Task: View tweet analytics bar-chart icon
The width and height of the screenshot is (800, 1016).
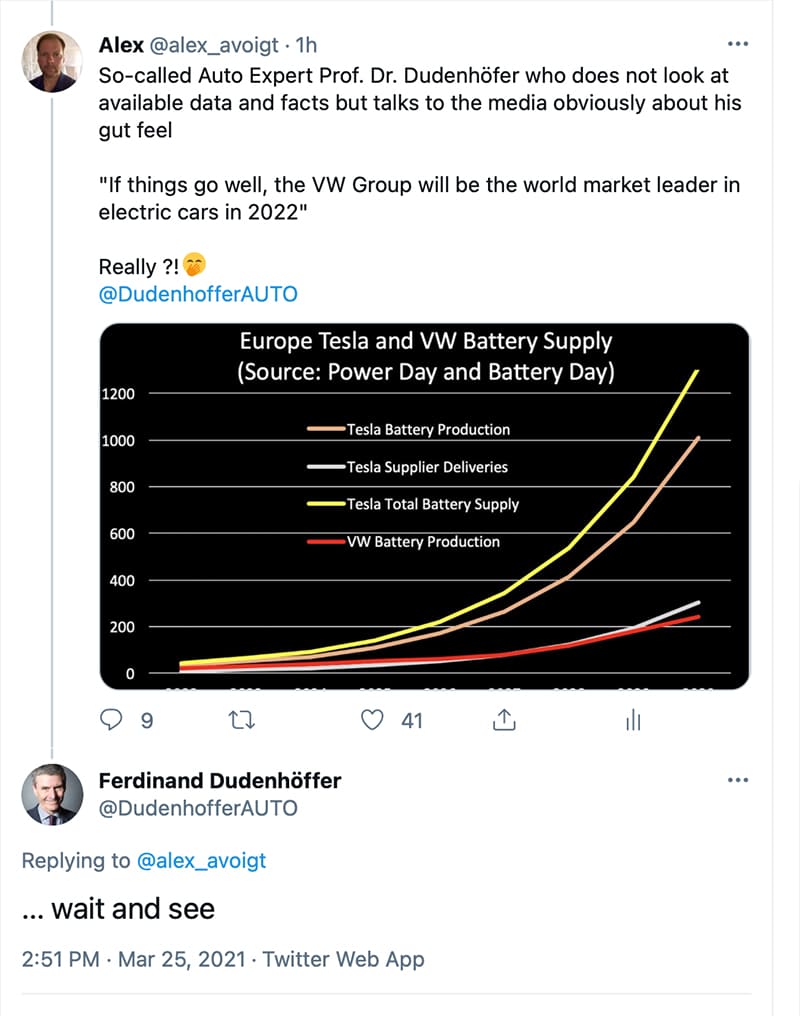Action: point(633,720)
